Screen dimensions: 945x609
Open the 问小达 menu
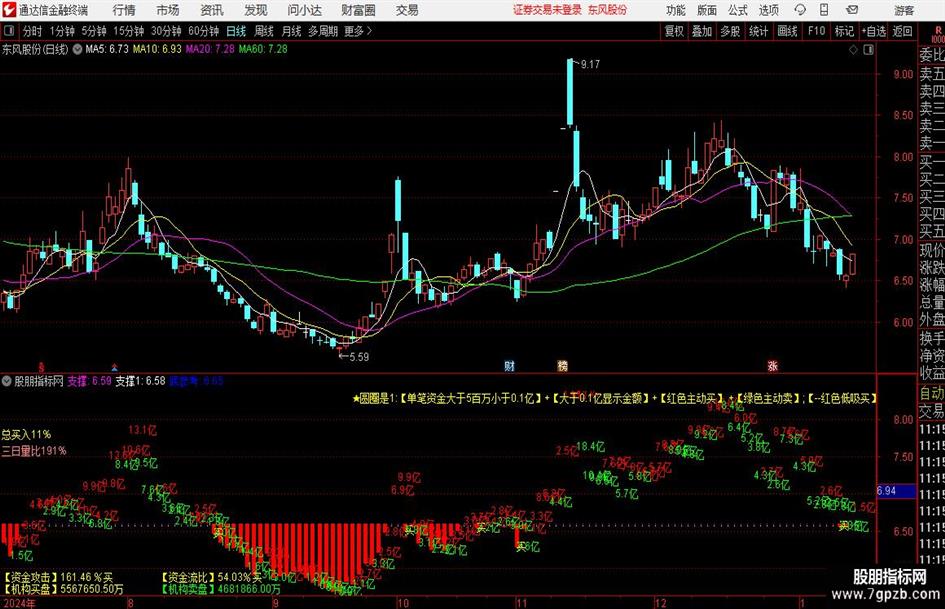(x=304, y=10)
